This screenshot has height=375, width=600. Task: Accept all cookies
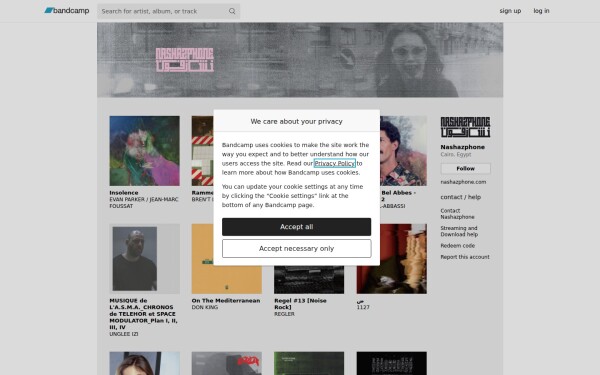pos(297,227)
